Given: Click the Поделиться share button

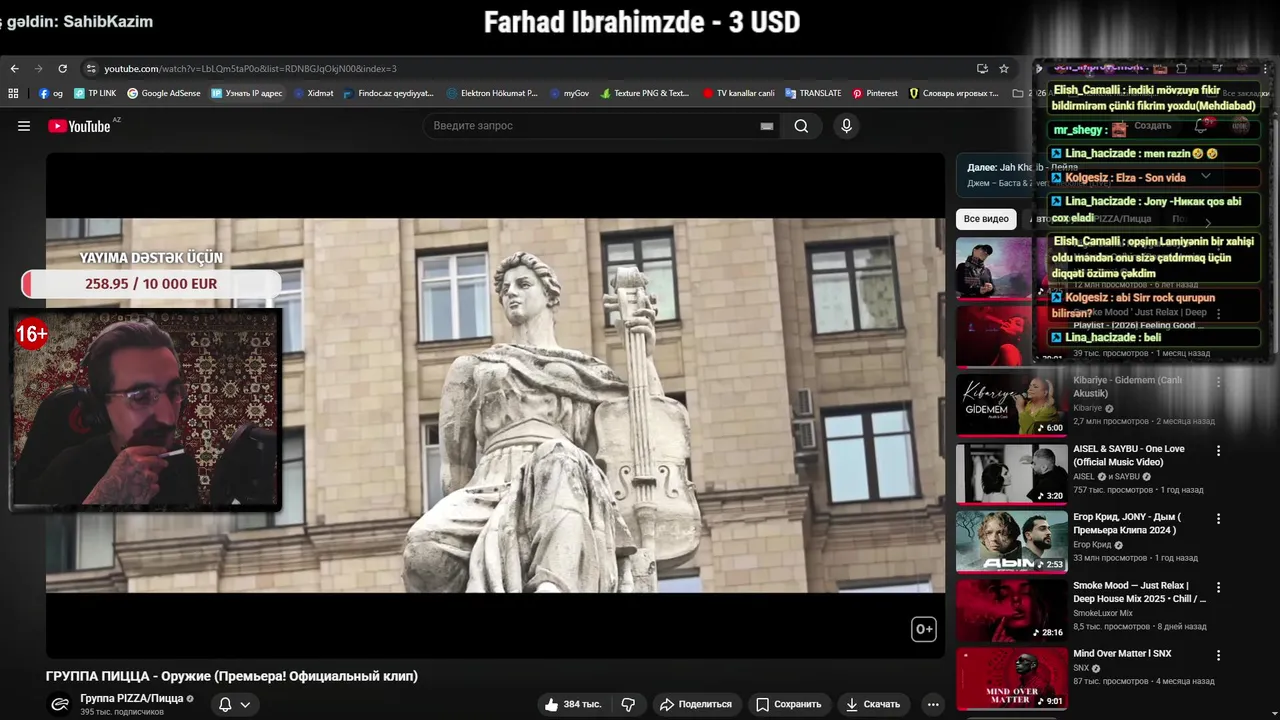Looking at the screenshot, I should click(x=696, y=704).
